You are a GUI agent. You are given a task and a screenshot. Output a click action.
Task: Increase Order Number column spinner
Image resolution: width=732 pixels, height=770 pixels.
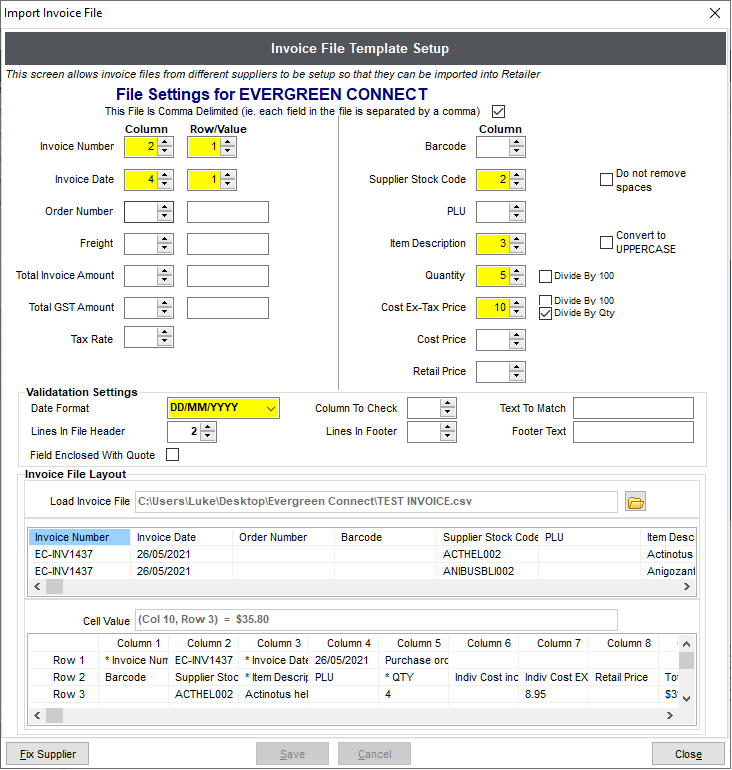pyautogui.click(x=165, y=207)
